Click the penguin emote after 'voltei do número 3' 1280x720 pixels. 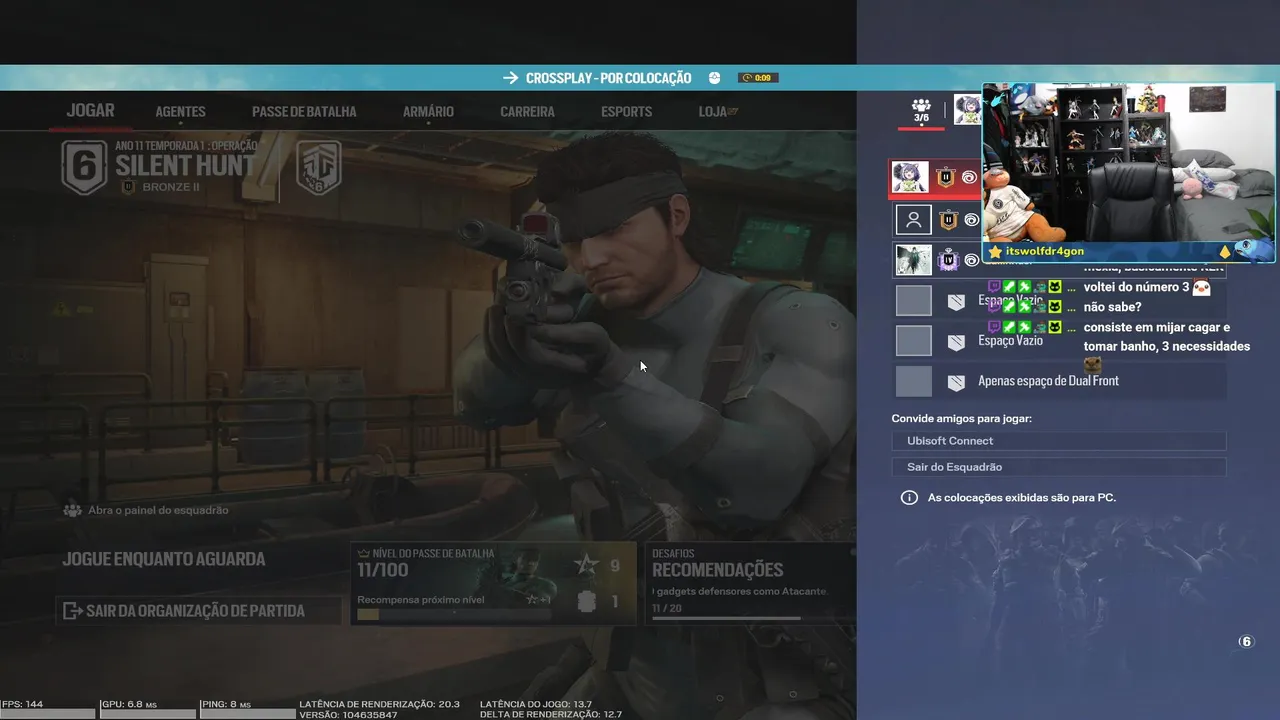[1202, 288]
